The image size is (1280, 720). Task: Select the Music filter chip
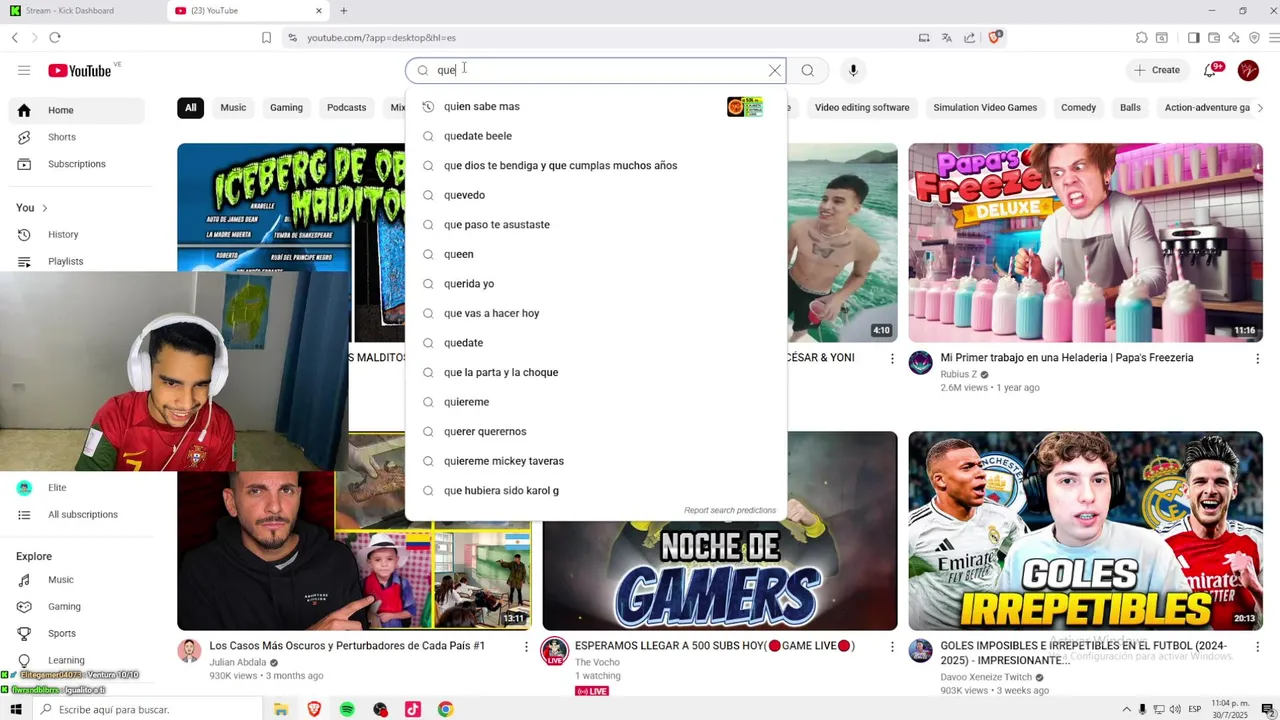[233, 107]
